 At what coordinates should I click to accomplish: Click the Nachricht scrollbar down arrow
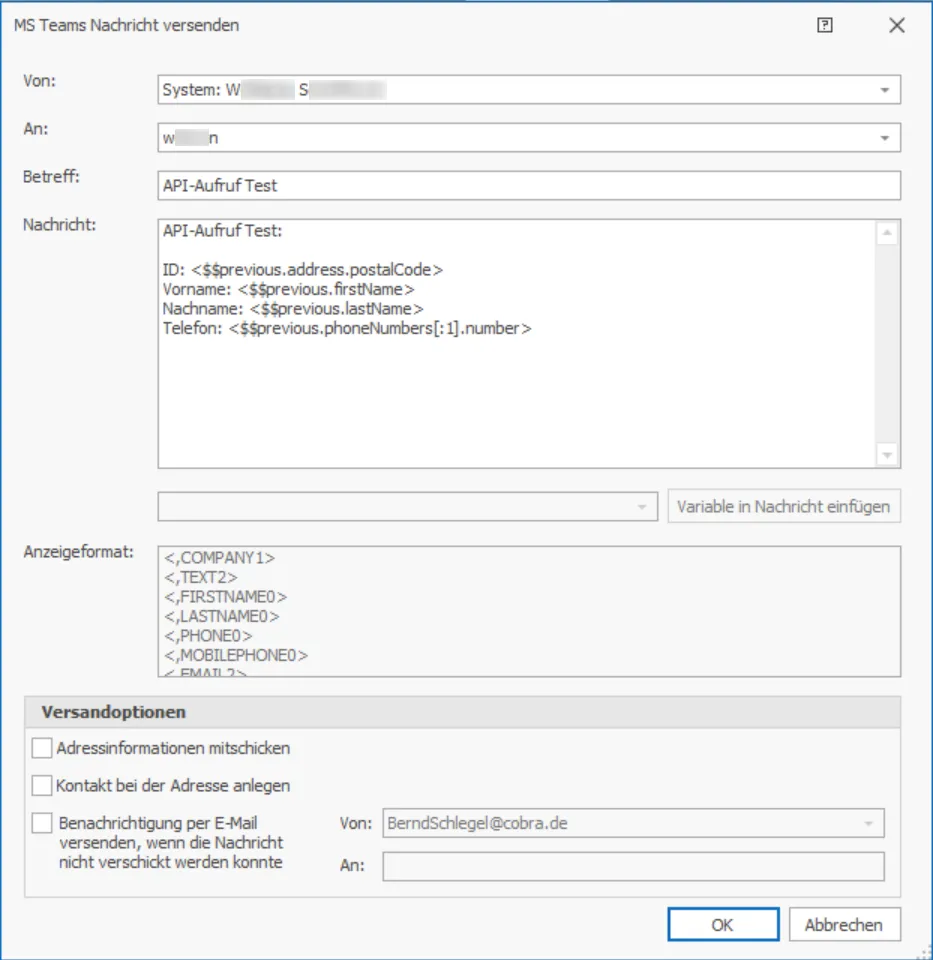(888, 455)
